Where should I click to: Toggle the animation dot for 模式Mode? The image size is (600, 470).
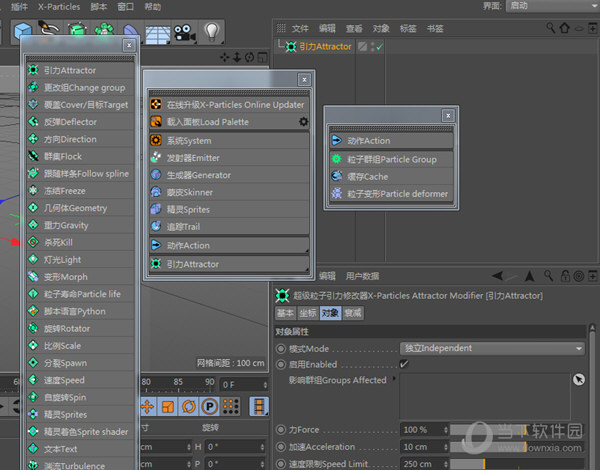(x=281, y=349)
